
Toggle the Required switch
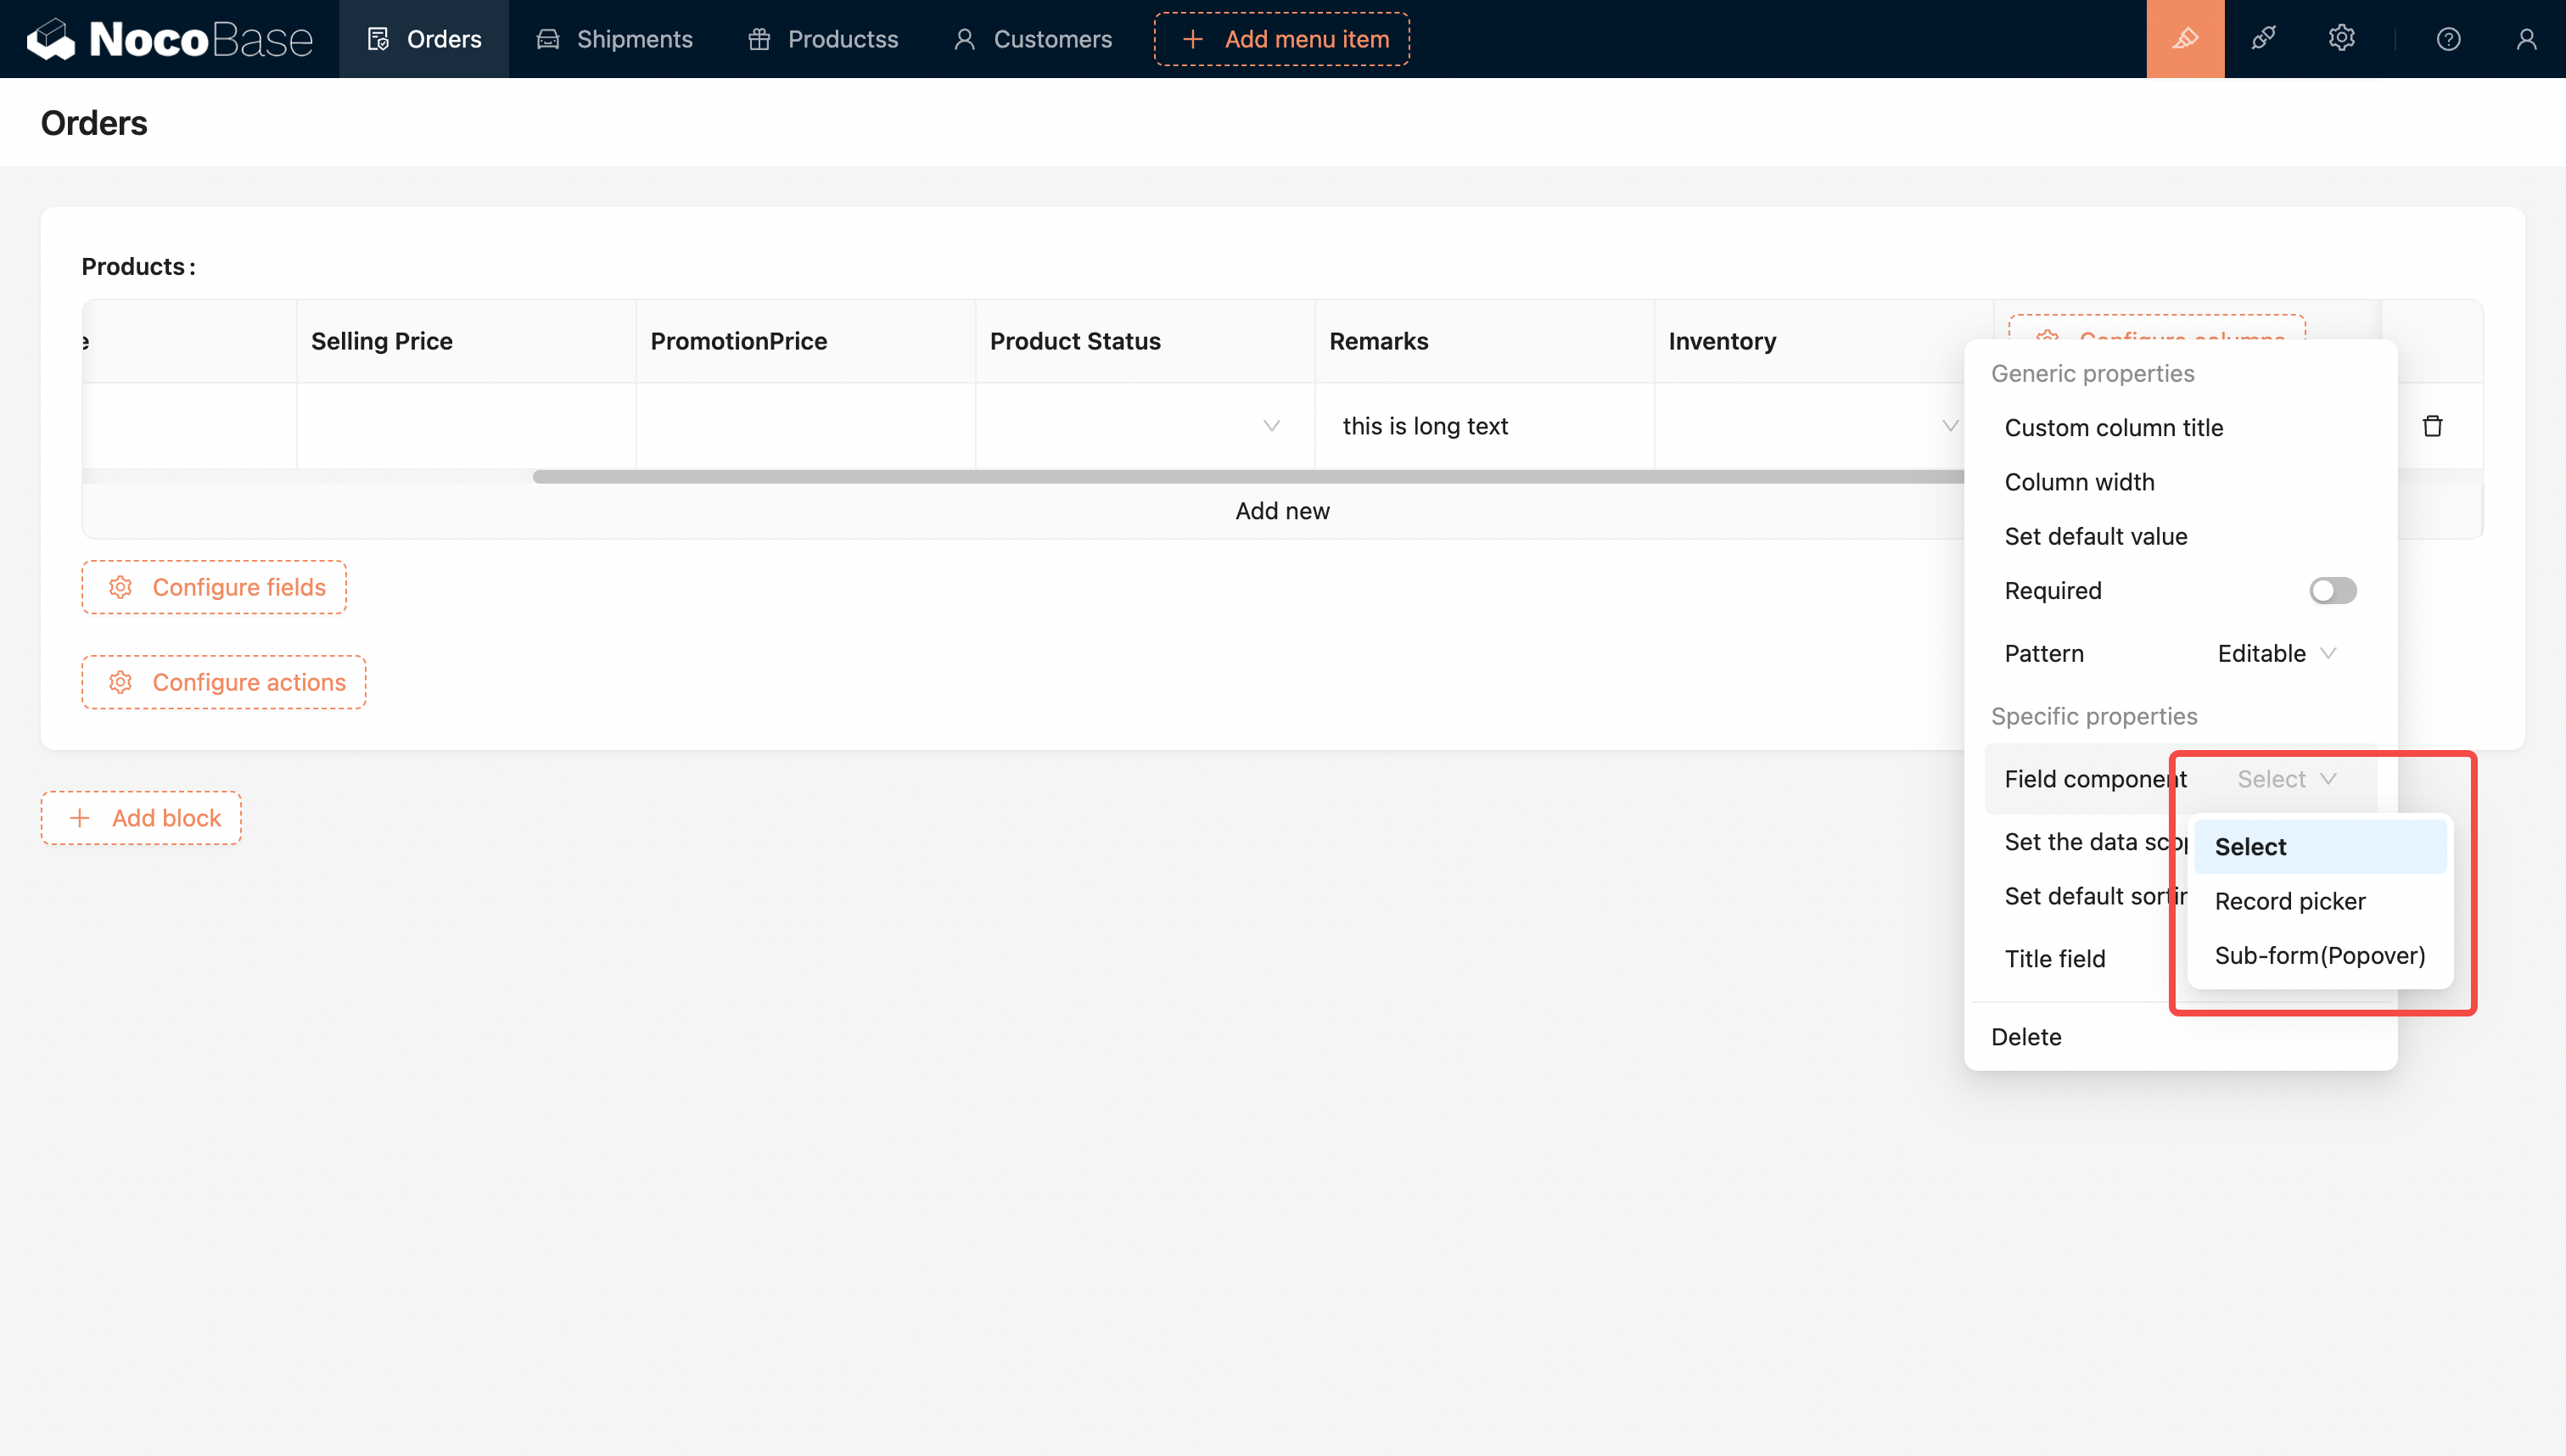click(x=2332, y=591)
